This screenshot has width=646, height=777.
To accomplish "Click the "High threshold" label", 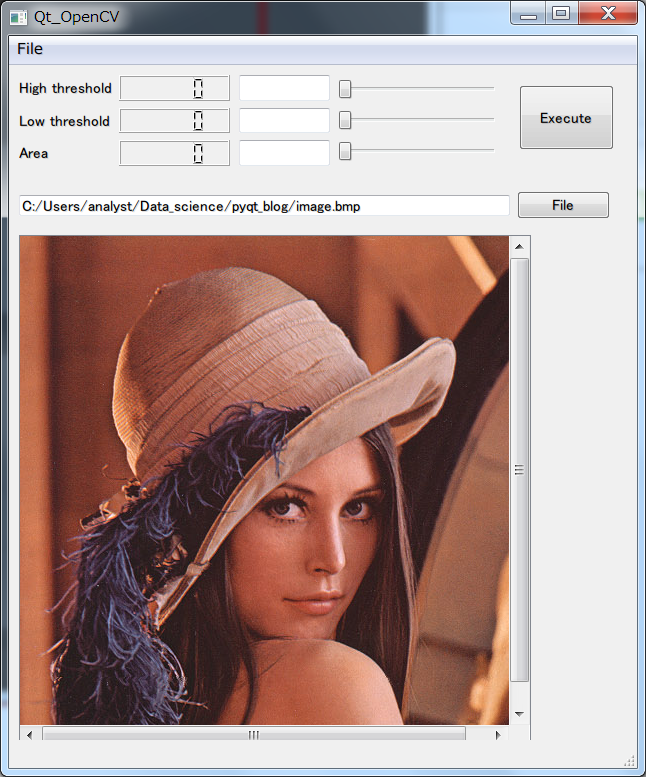I will point(65,88).
